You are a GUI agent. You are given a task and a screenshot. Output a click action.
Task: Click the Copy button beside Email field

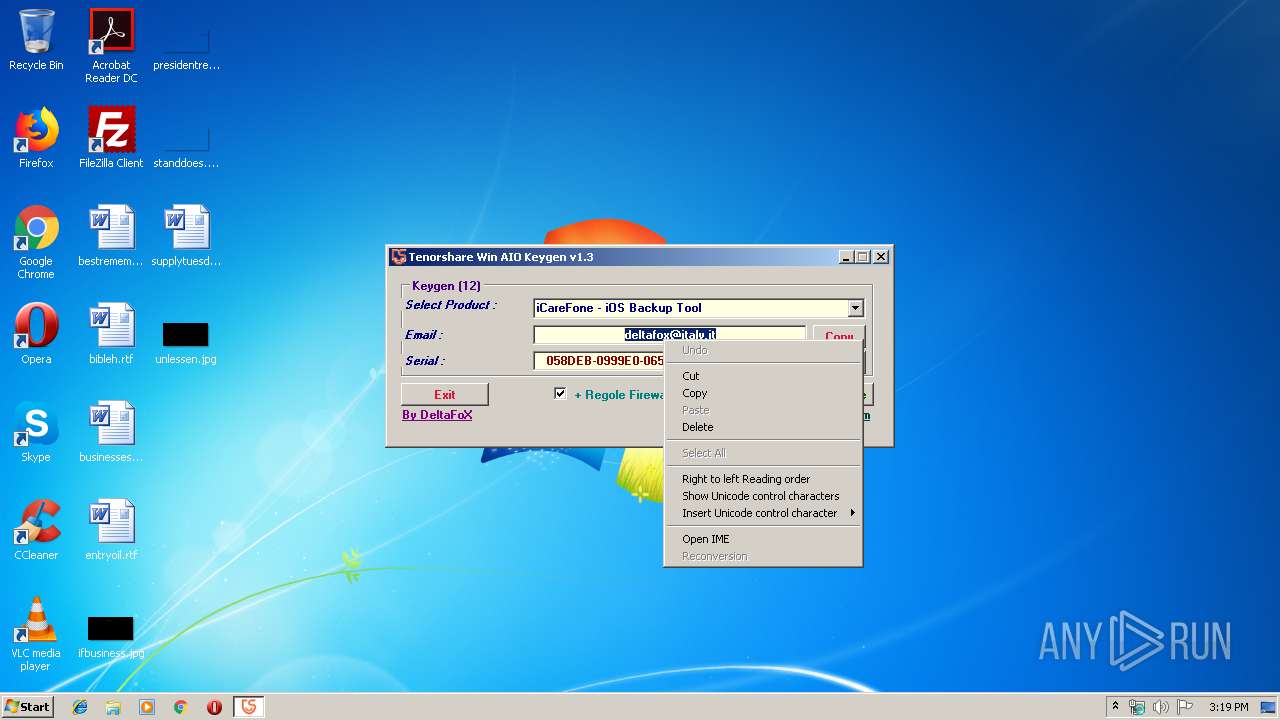coord(839,337)
